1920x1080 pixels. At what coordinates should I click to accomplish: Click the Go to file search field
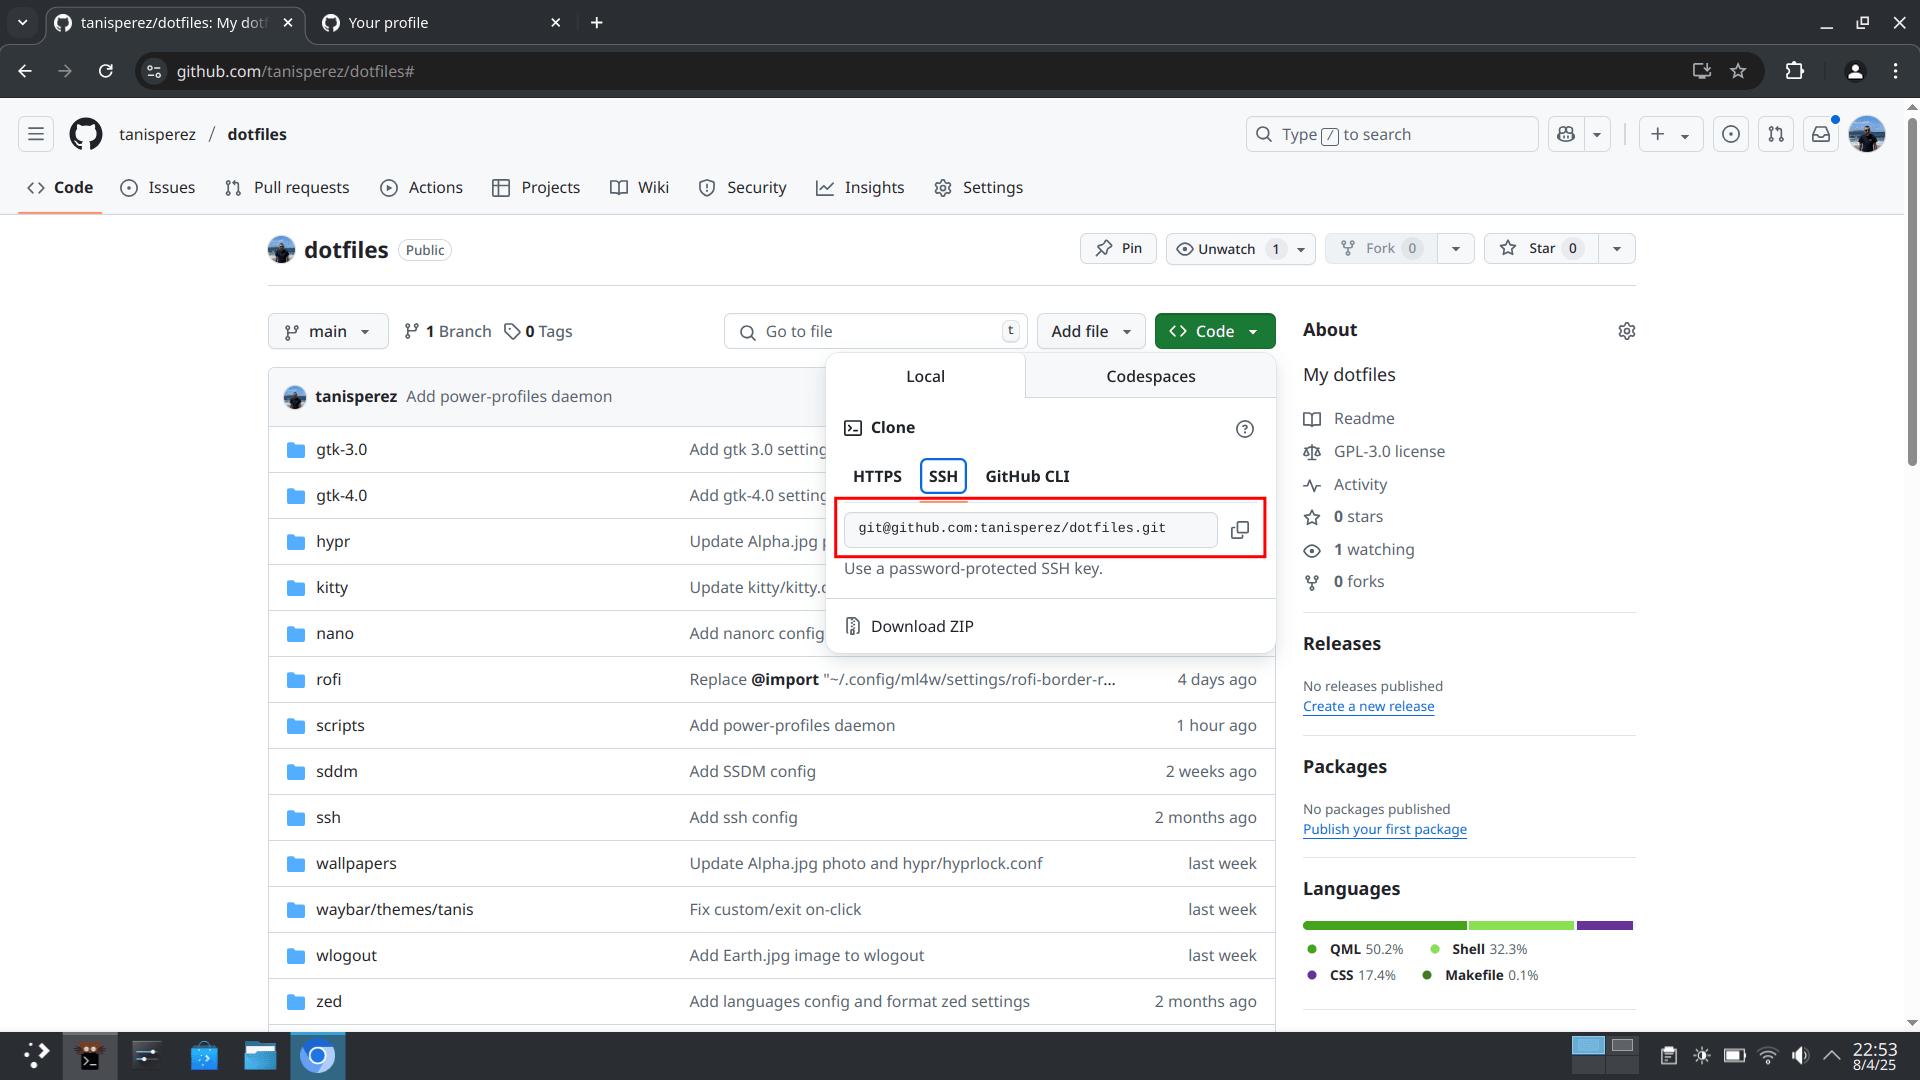tap(875, 331)
